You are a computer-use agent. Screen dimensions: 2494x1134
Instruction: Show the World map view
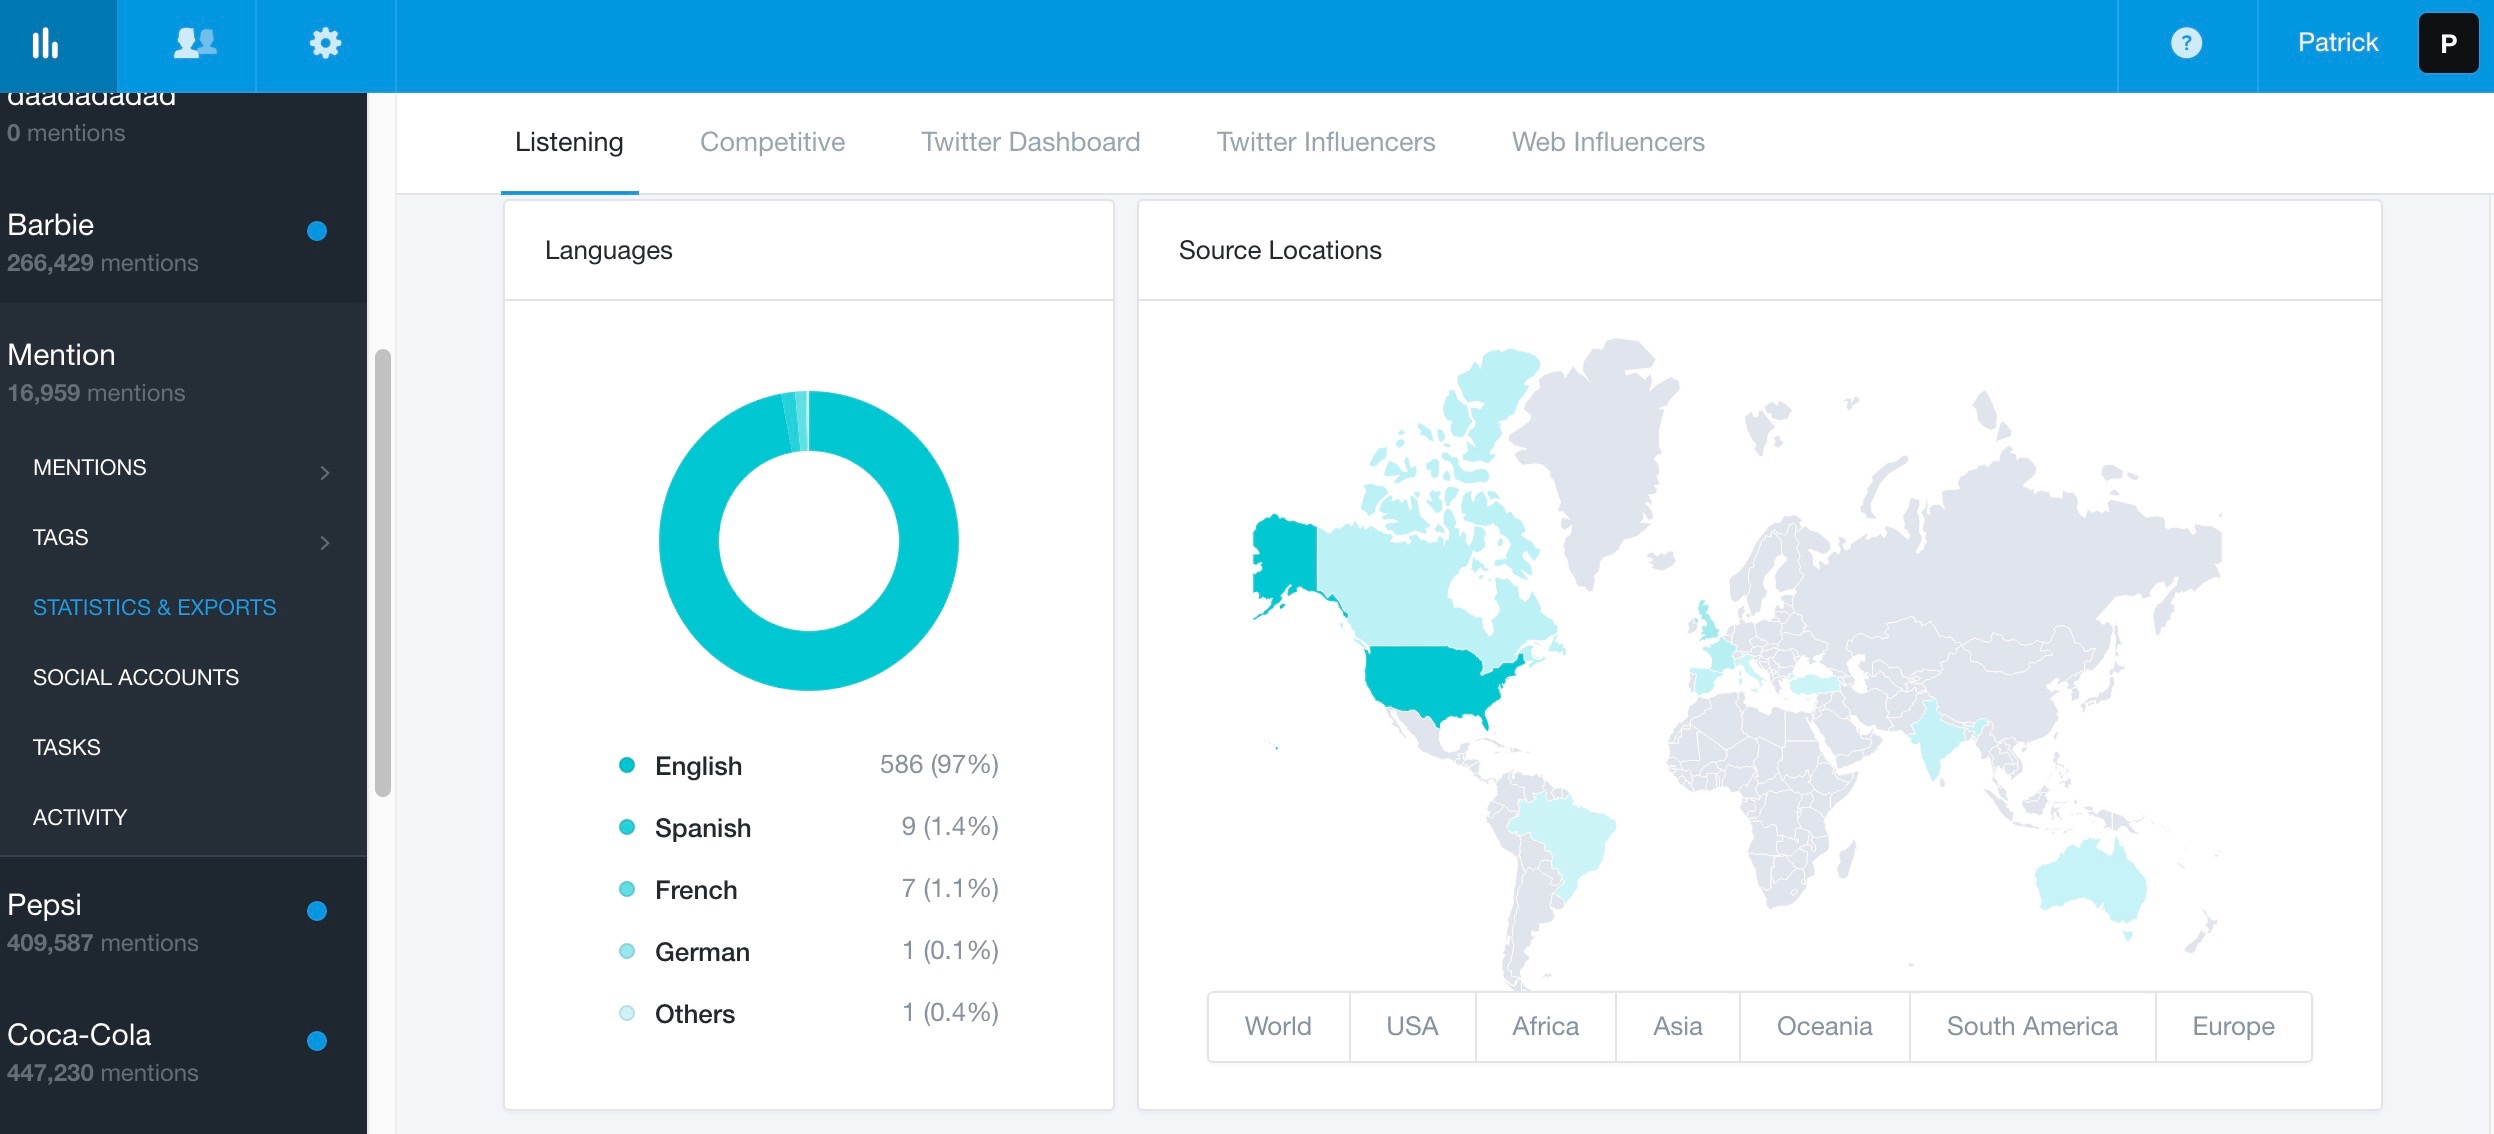pos(1278,1027)
